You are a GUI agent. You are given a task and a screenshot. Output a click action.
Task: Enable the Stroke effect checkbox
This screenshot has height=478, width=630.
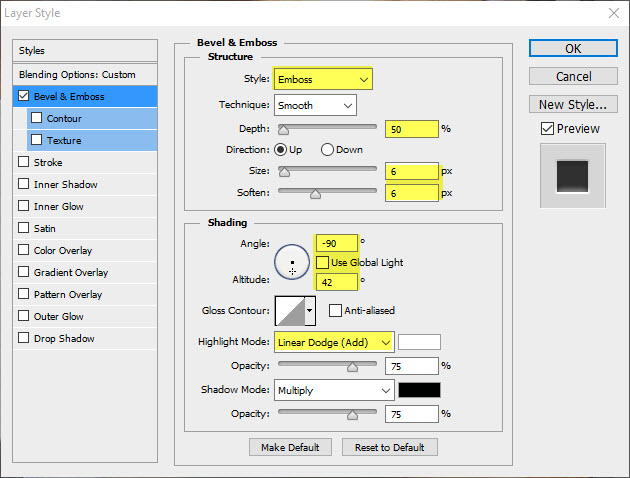tap(24, 162)
